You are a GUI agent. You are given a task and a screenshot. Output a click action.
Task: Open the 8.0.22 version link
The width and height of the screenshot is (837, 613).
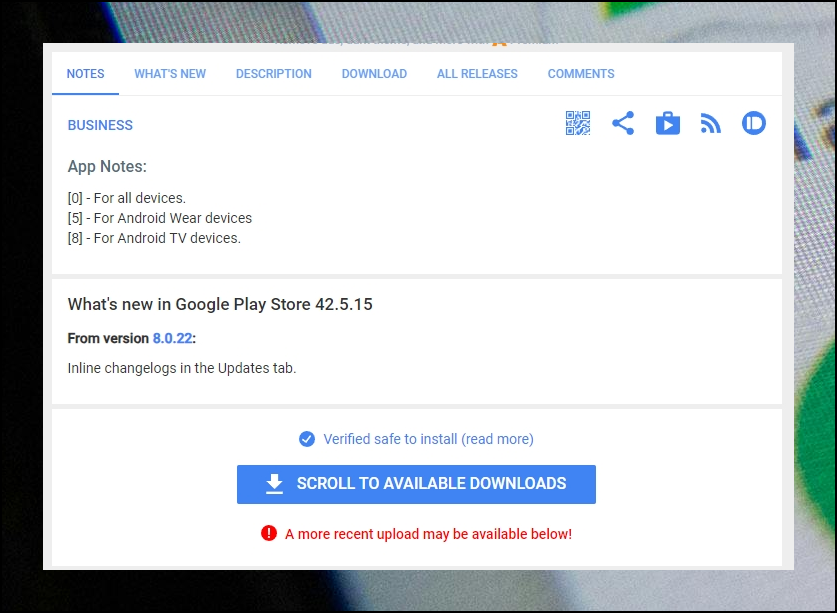[x=172, y=339]
